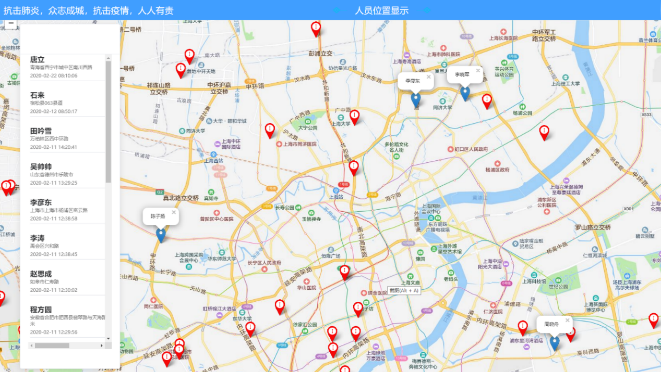
Task: Click the list scrollbar up arrow
Action: [x=108, y=58]
